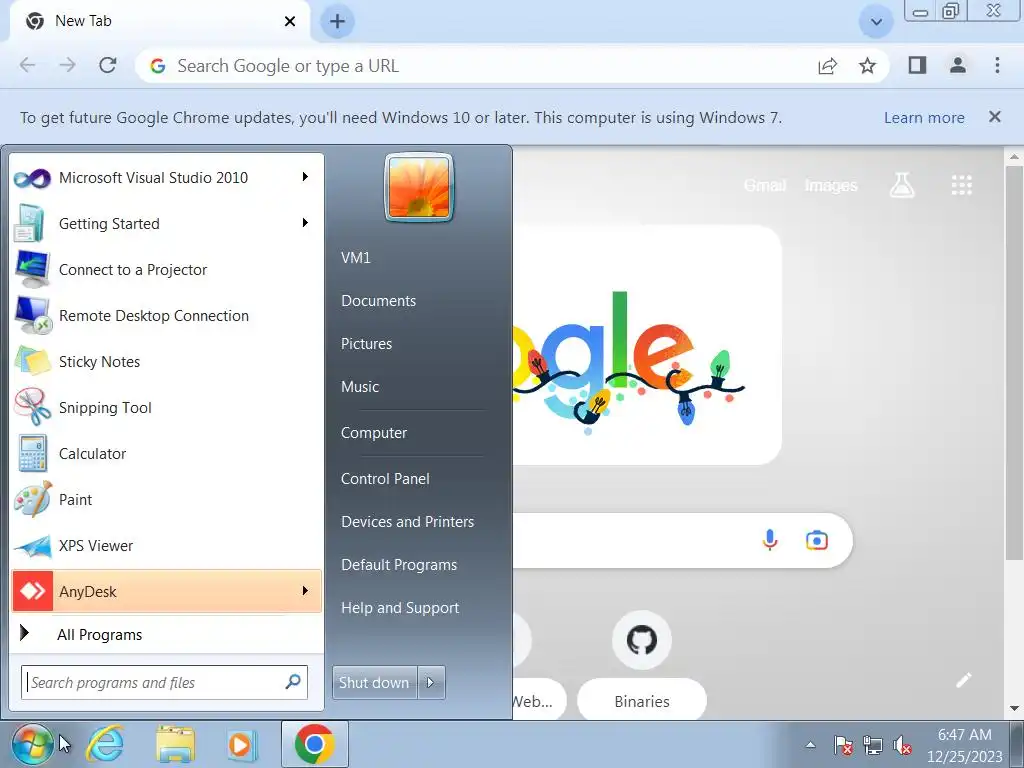This screenshot has width=1024, height=768.
Task: Launch XPS Viewer
Action: tap(167, 546)
